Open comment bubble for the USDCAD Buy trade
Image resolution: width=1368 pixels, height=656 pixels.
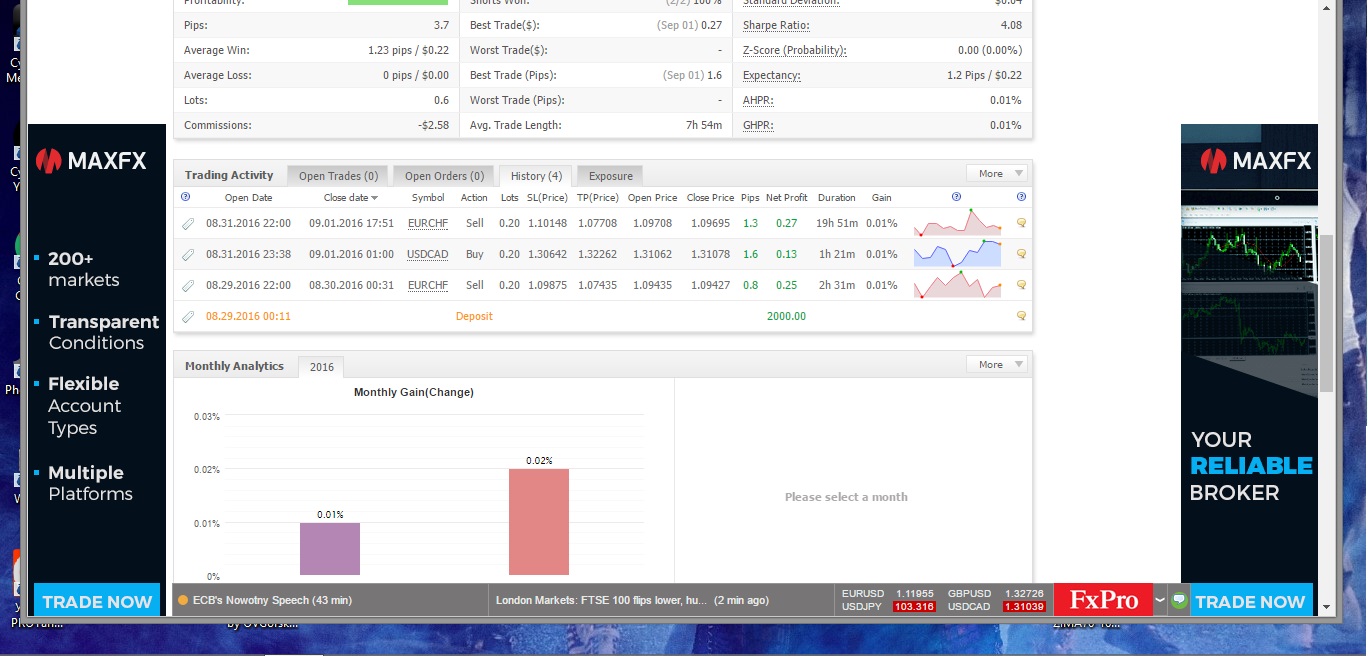point(1021,255)
